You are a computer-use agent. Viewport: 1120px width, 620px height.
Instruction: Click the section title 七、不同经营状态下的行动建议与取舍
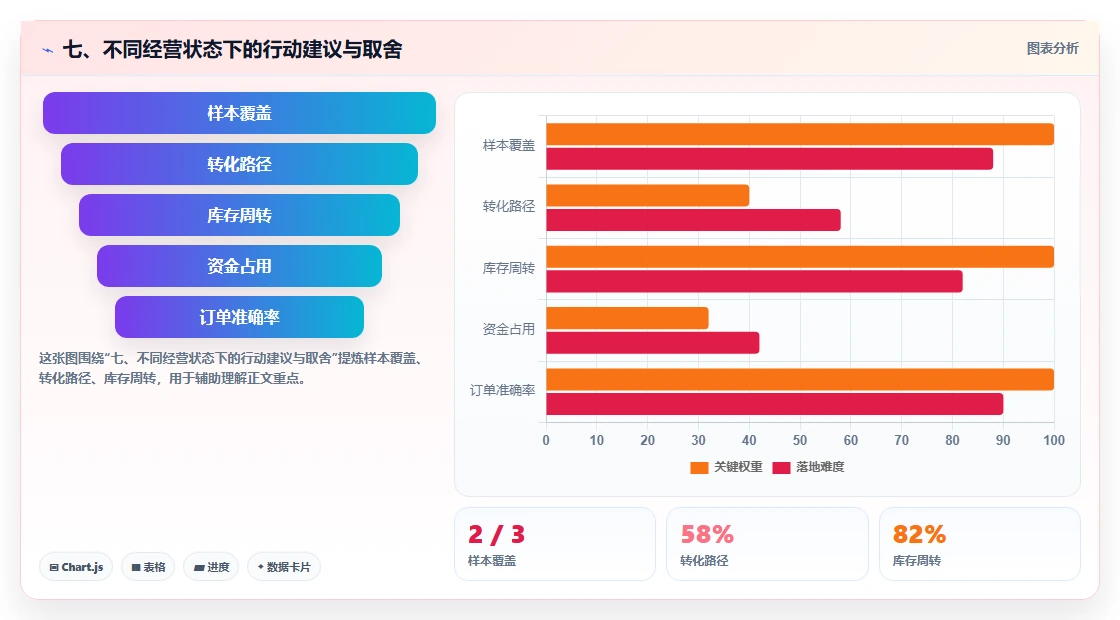[x=233, y=49]
